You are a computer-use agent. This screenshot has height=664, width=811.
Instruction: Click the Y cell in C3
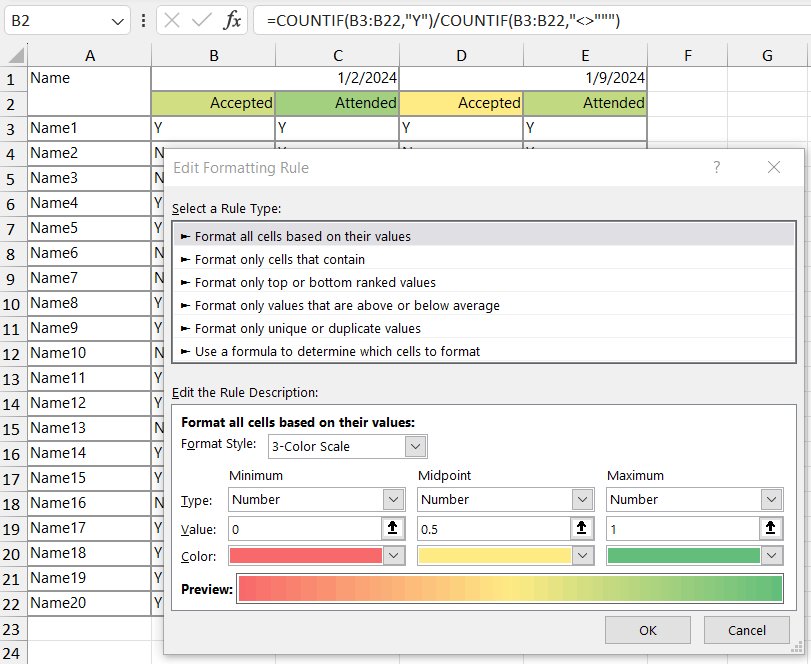tap(337, 128)
